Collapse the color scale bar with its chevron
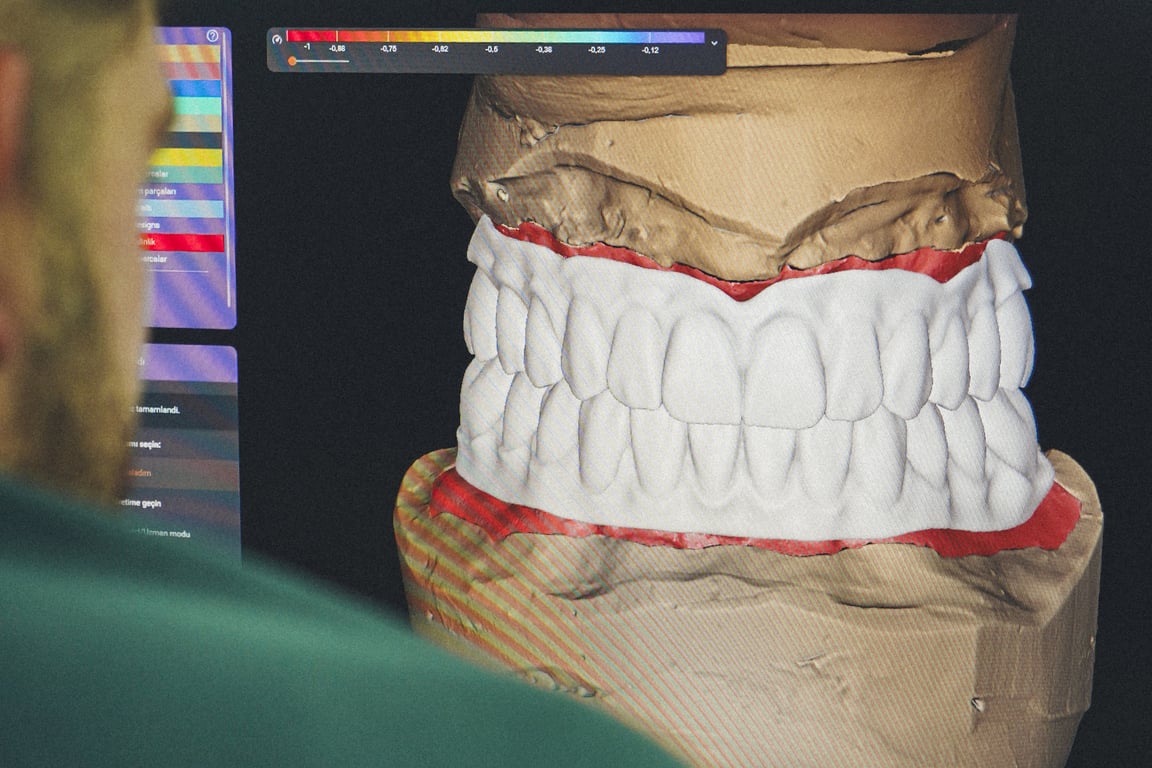 (x=714, y=43)
